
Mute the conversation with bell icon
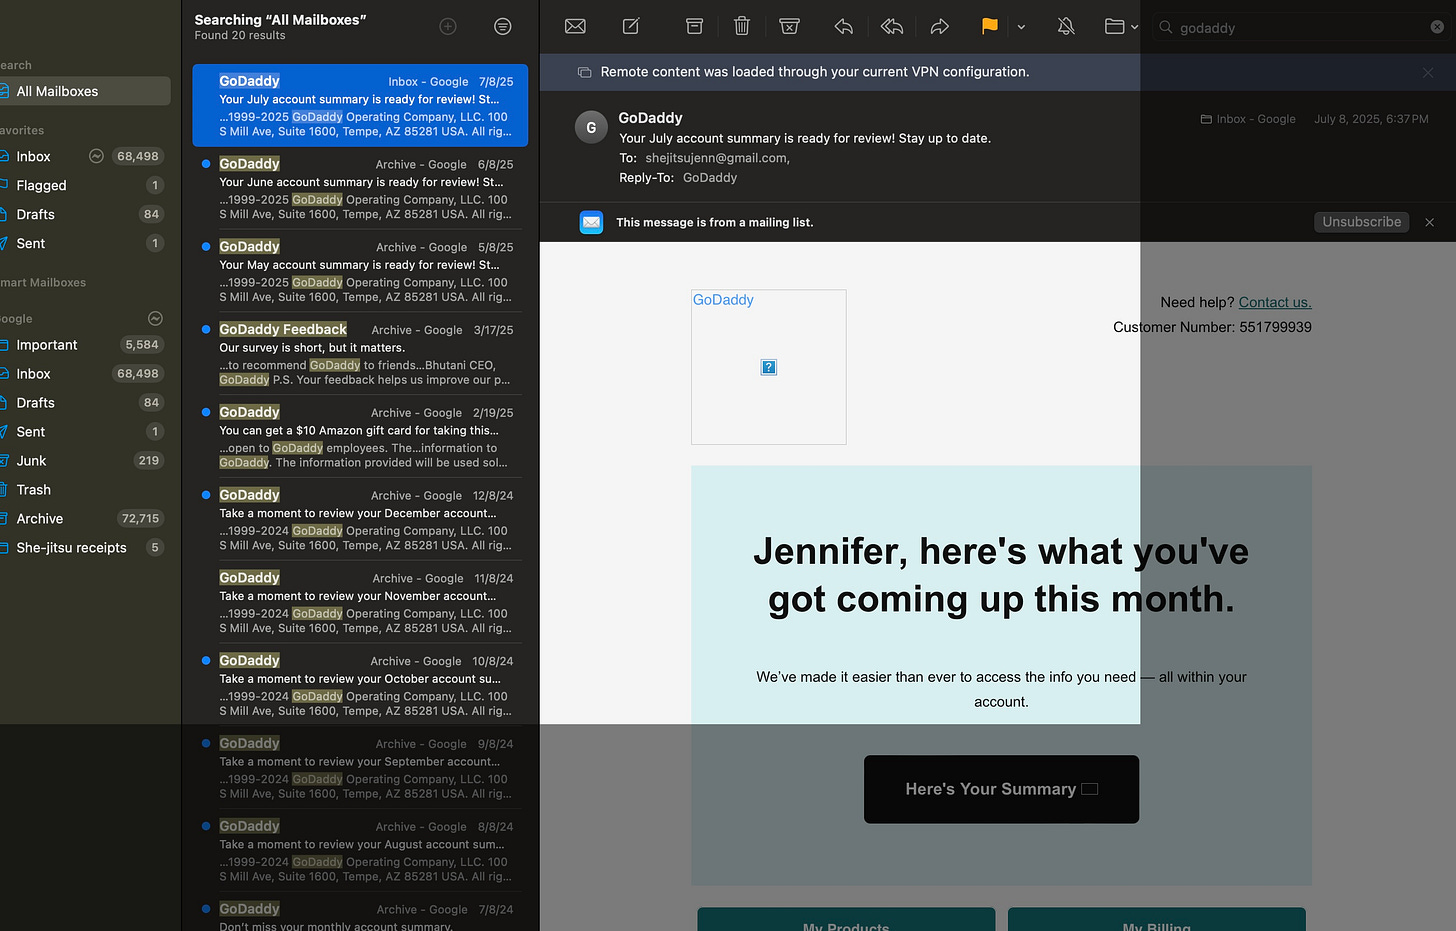coord(1066,27)
